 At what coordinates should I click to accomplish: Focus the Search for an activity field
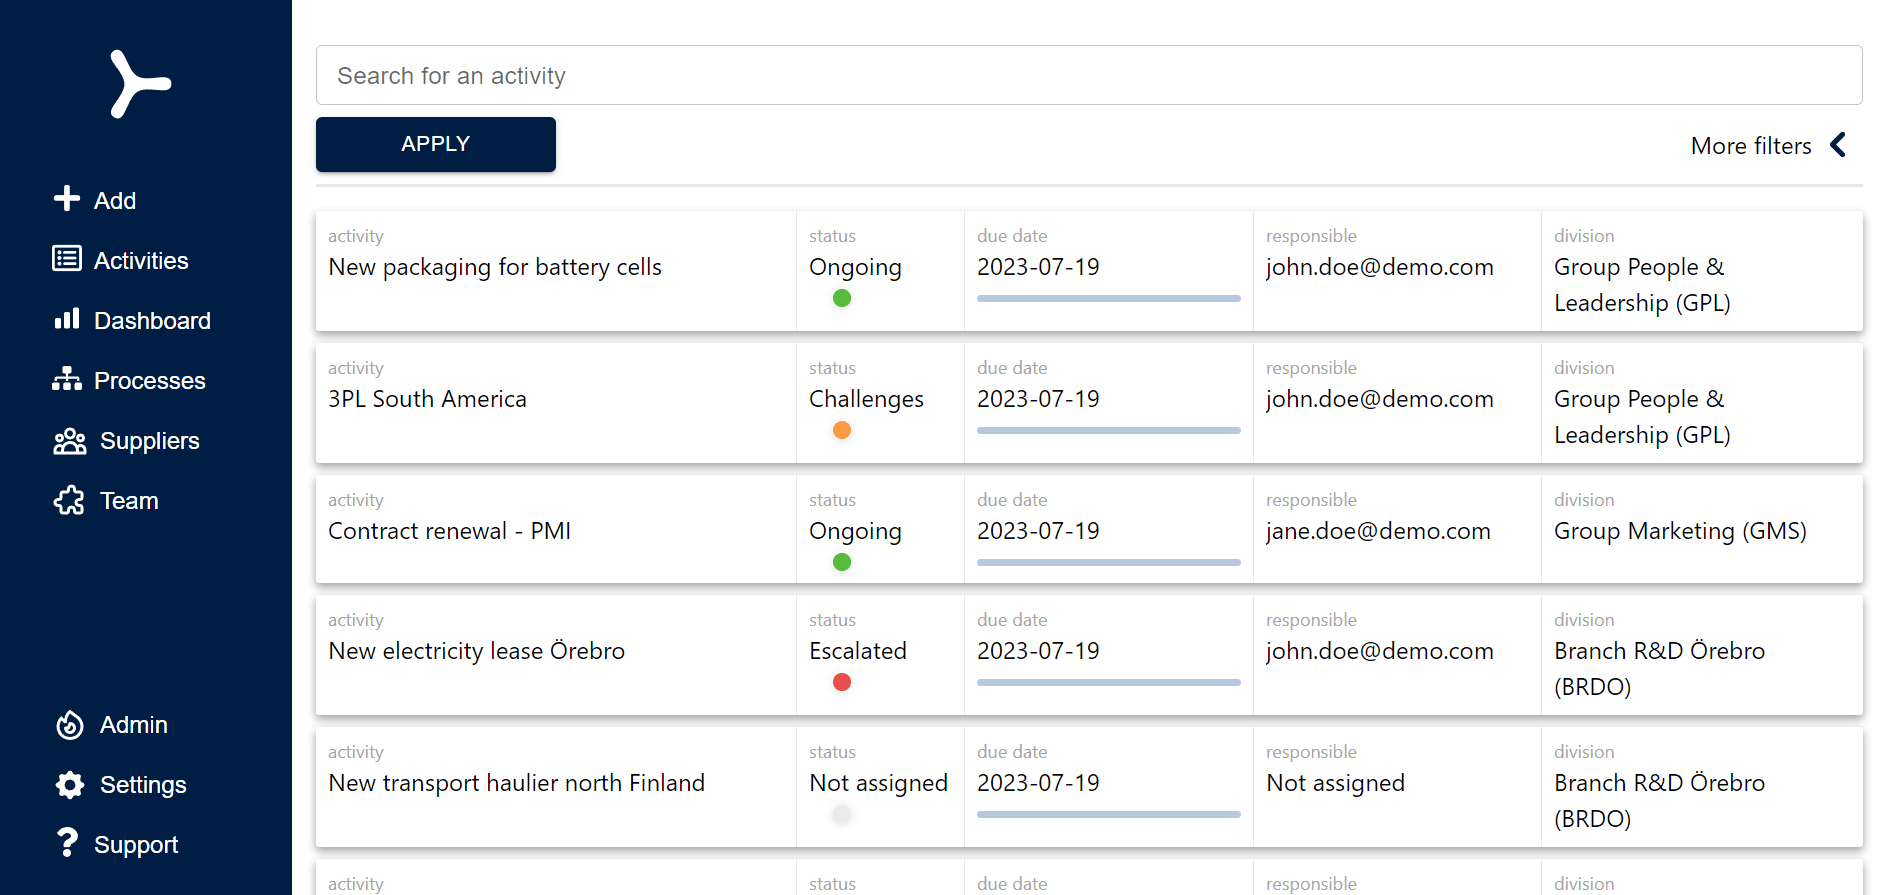pyautogui.click(x=1088, y=75)
